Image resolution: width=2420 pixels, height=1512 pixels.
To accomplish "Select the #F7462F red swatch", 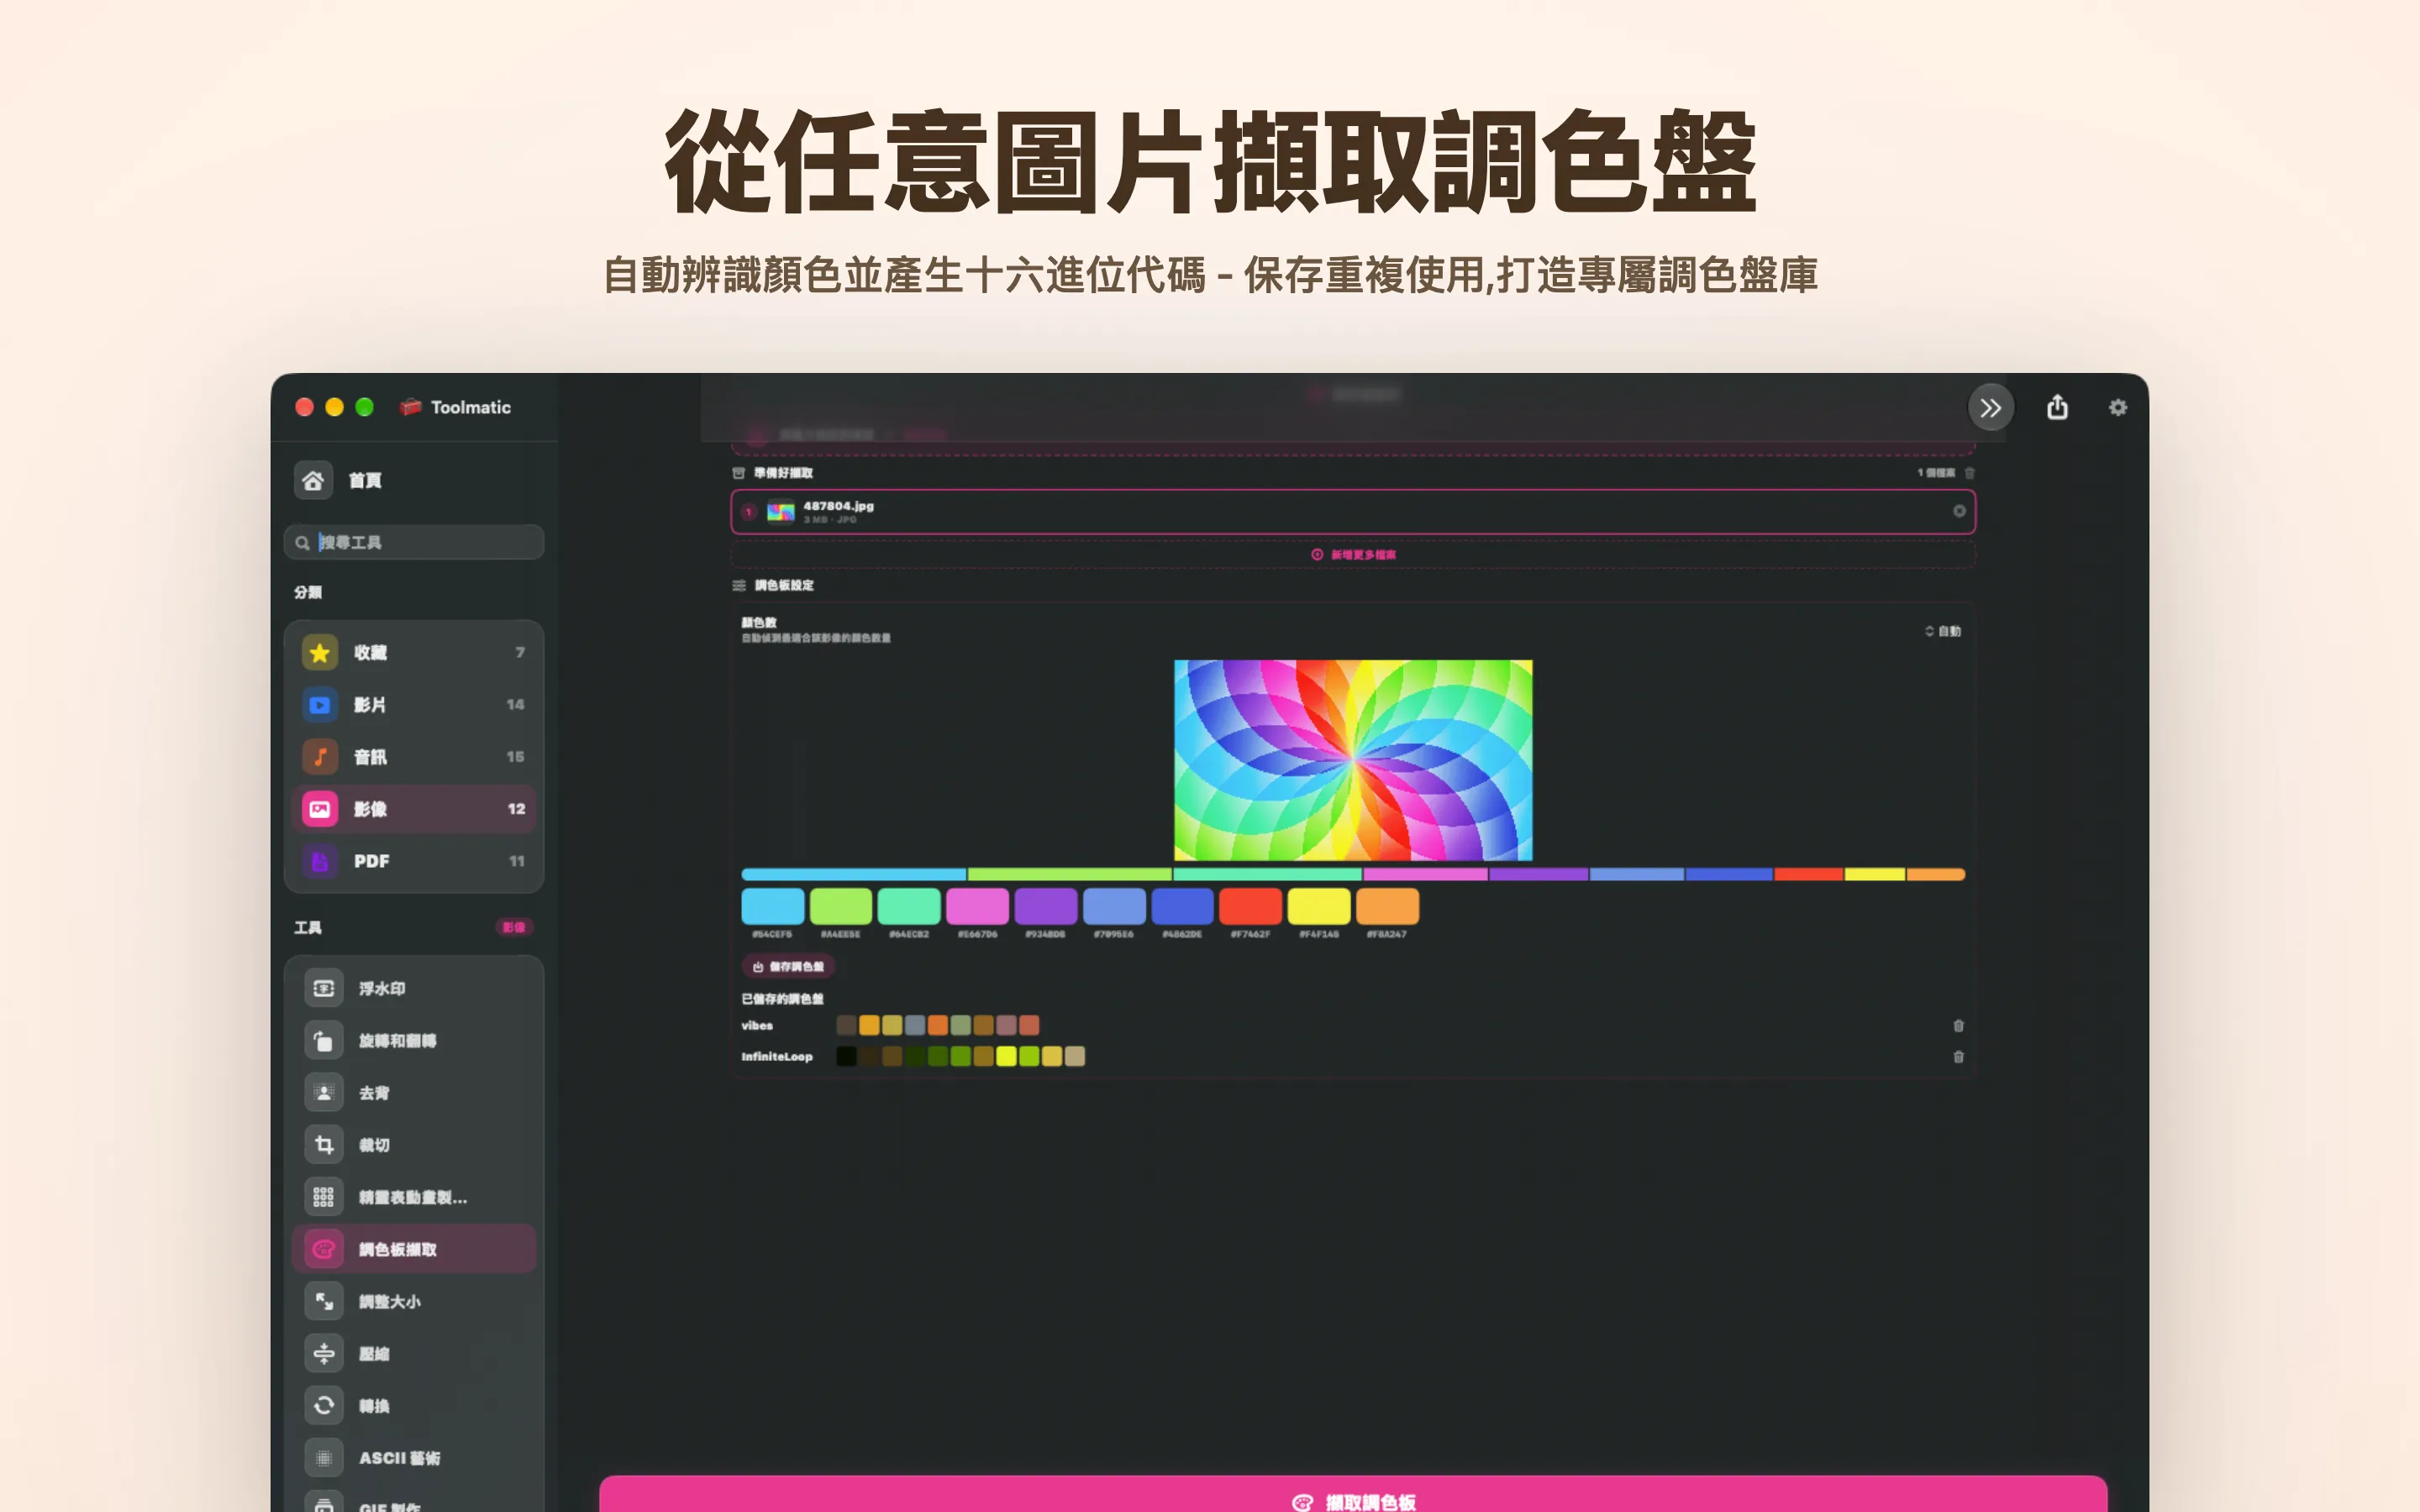I will (1250, 906).
